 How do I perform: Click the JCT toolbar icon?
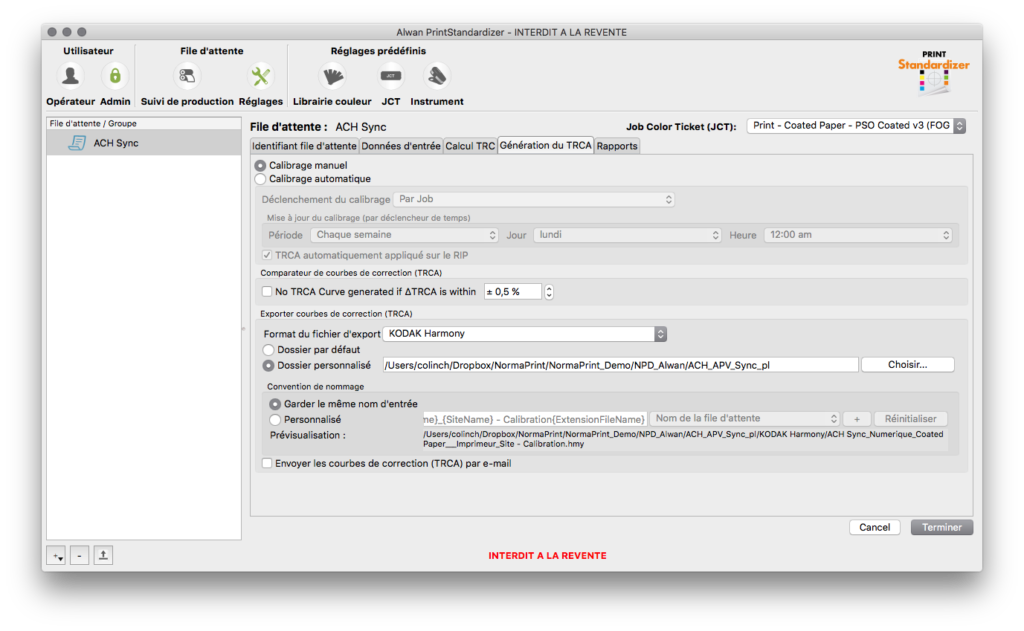coord(391,77)
